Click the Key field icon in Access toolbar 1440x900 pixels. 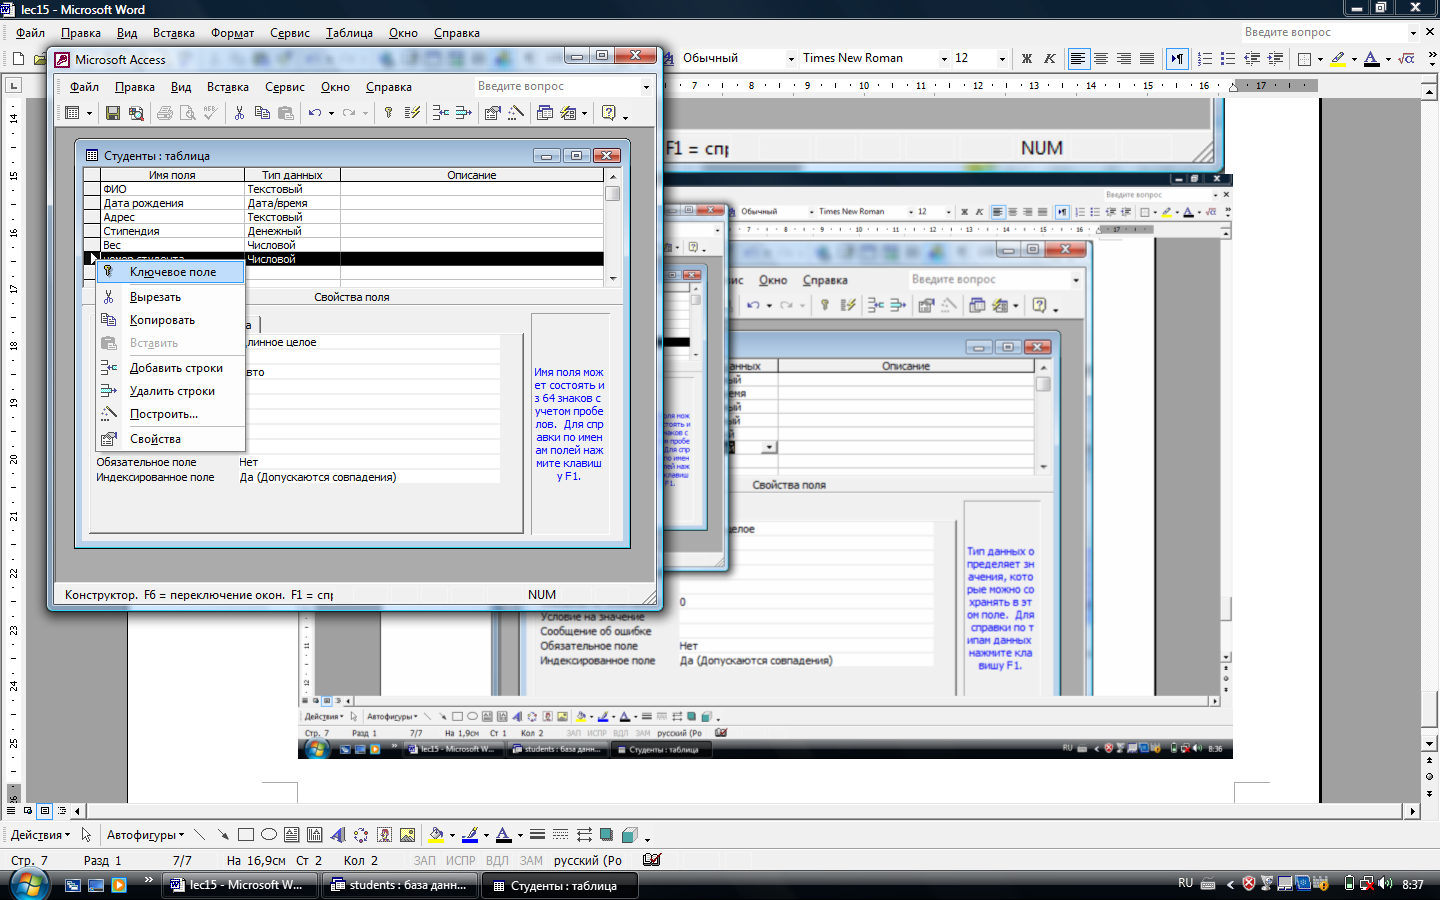click(388, 113)
